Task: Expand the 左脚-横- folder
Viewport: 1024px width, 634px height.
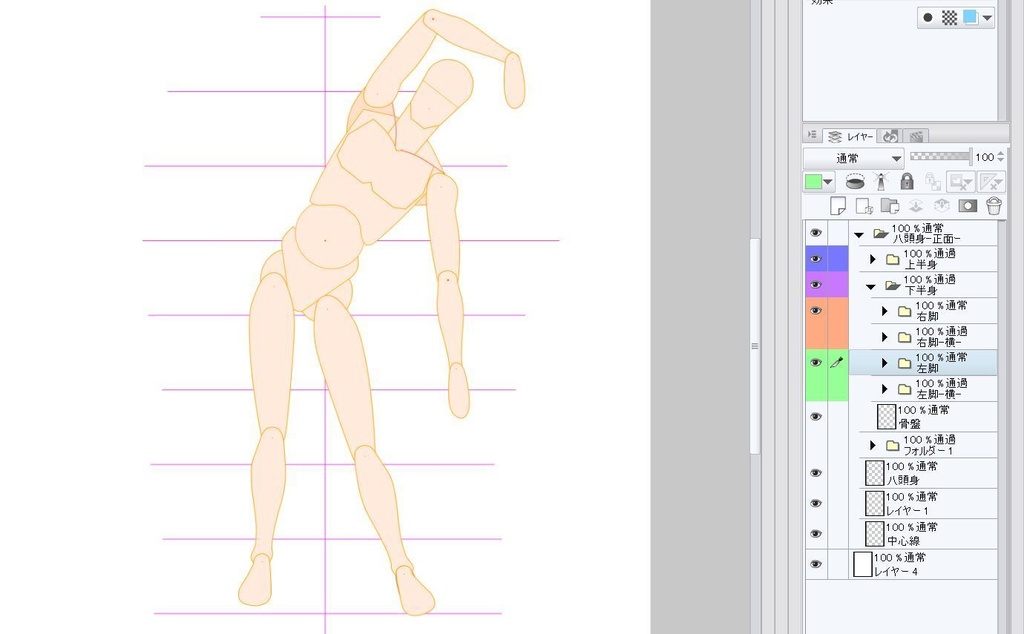Action: click(x=884, y=389)
